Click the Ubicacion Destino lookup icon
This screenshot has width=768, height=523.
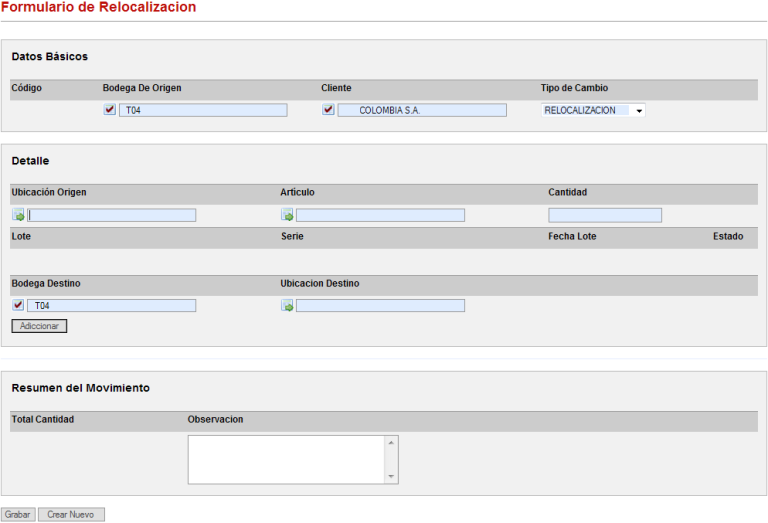287,306
